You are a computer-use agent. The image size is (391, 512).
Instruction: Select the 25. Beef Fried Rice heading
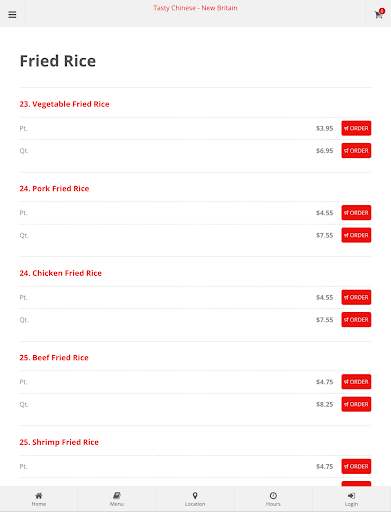coord(54,358)
